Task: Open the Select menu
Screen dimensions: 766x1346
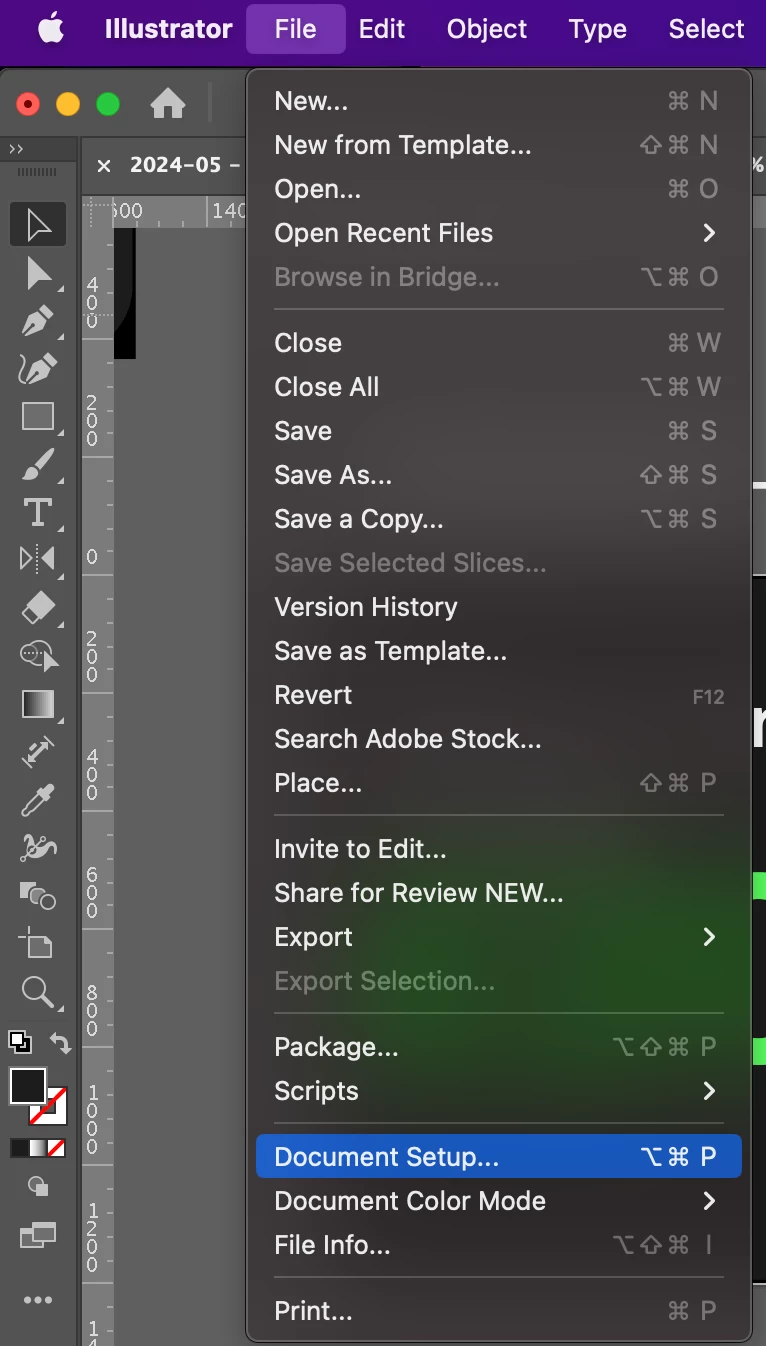Action: coord(706,29)
